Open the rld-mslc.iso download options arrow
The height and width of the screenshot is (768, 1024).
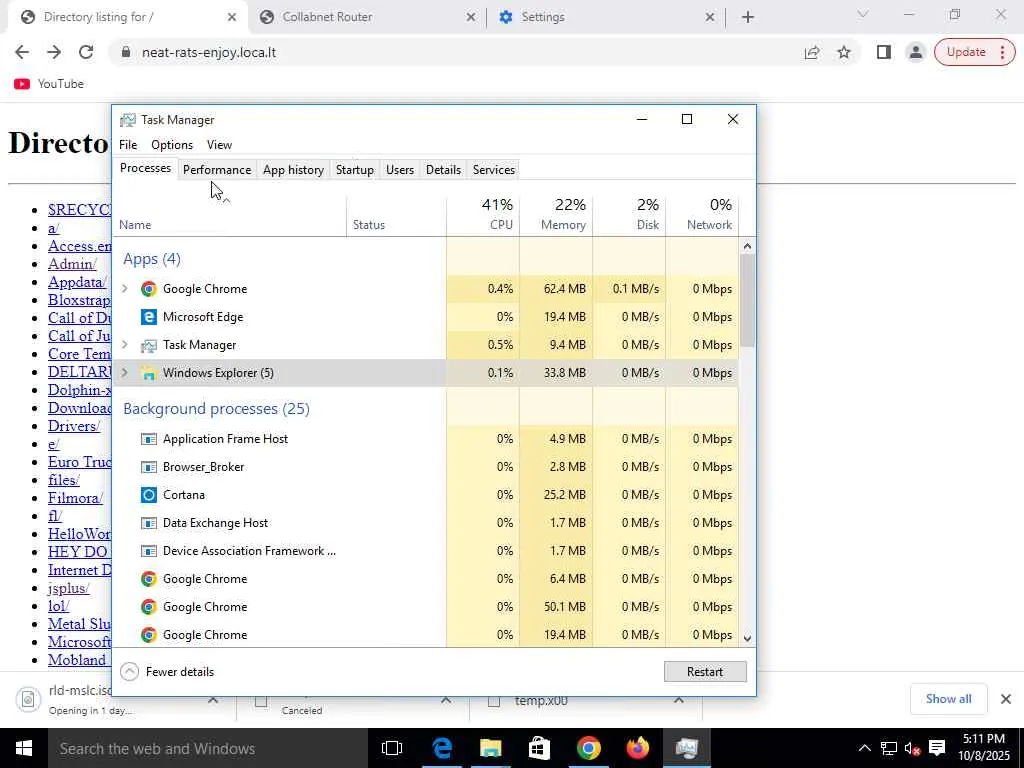(213, 699)
